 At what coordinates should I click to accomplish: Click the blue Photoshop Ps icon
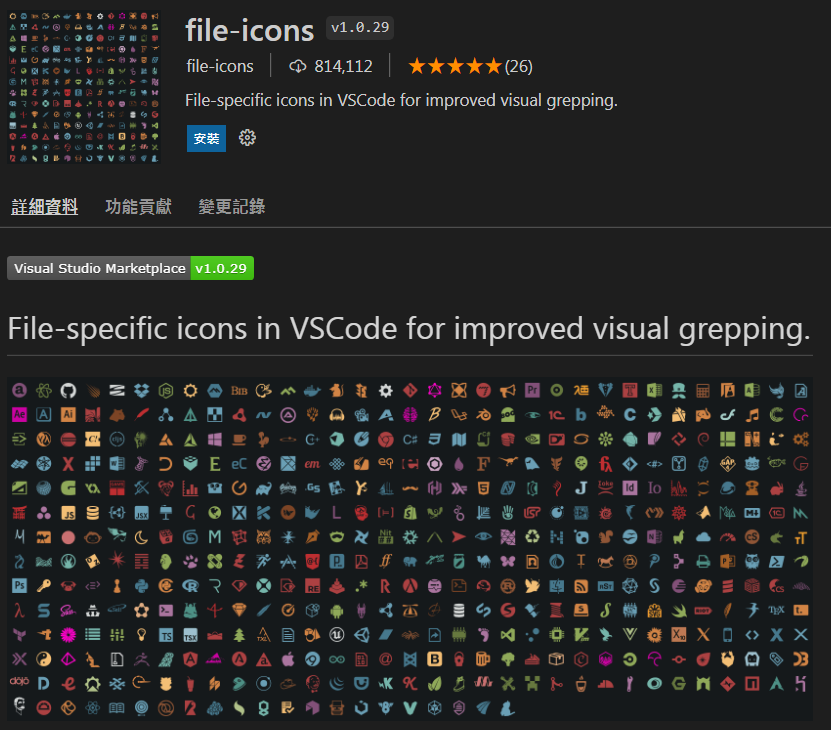point(19,586)
